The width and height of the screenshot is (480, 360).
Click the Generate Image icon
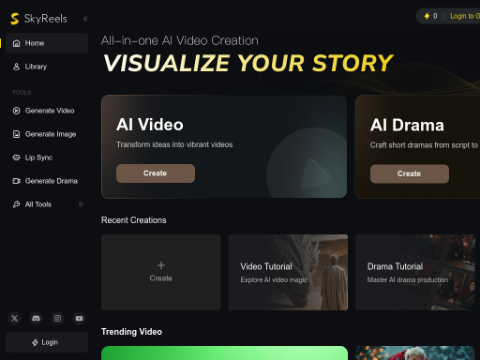point(16,134)
